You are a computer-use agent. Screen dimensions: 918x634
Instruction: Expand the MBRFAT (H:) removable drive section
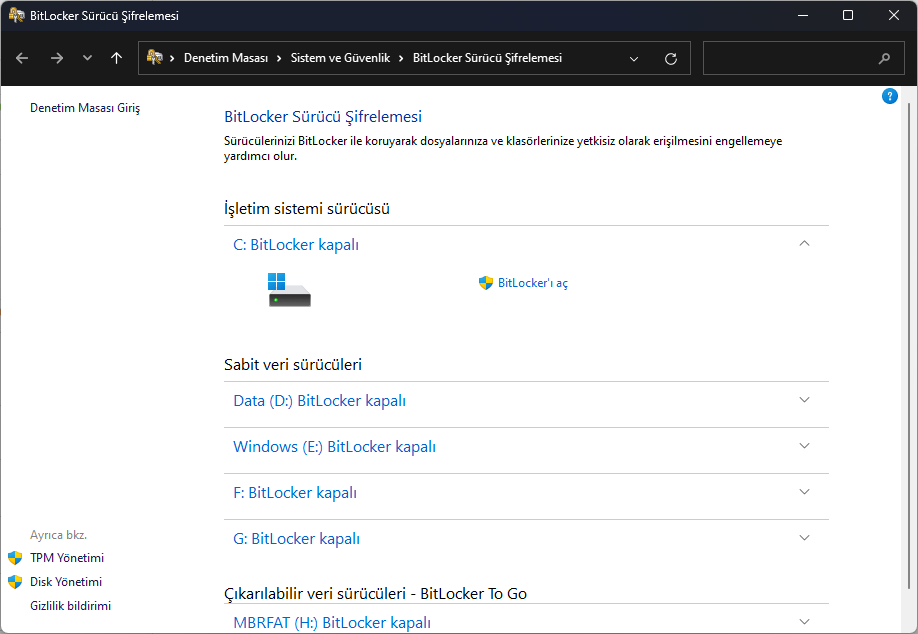(804, 621)
